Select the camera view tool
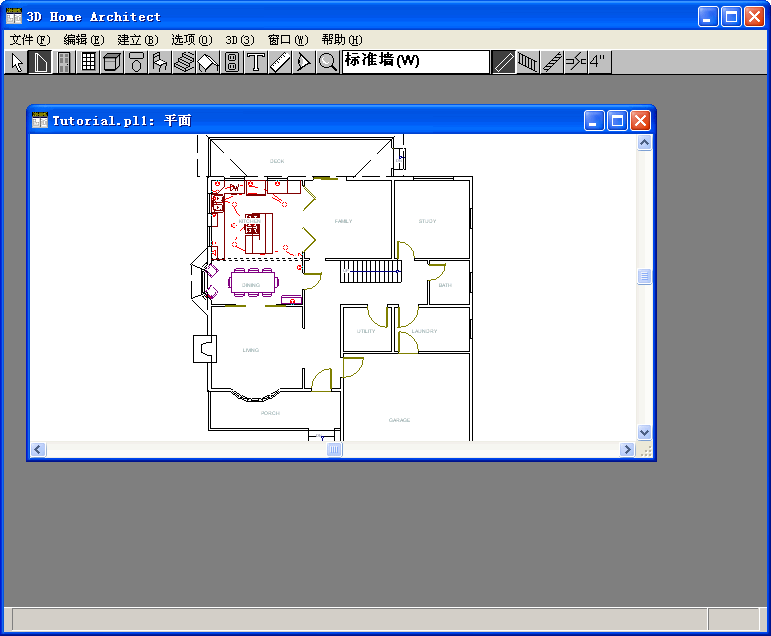 304,62
